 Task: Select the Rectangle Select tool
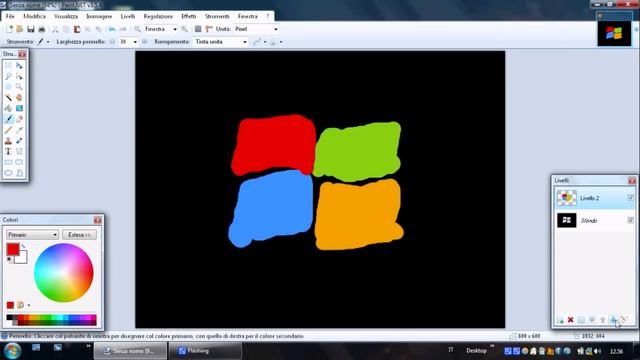[8, 65]
